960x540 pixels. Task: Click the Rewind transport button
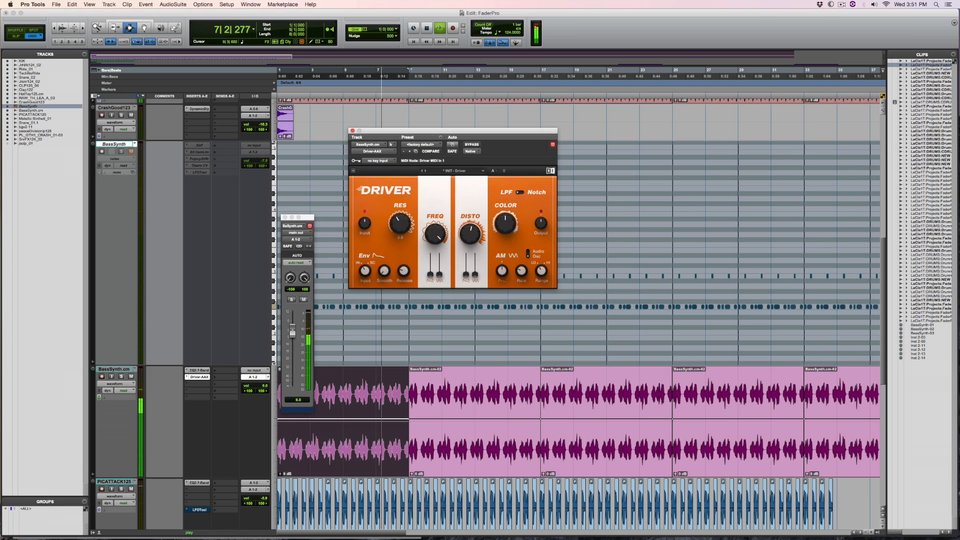pos(427,42)
